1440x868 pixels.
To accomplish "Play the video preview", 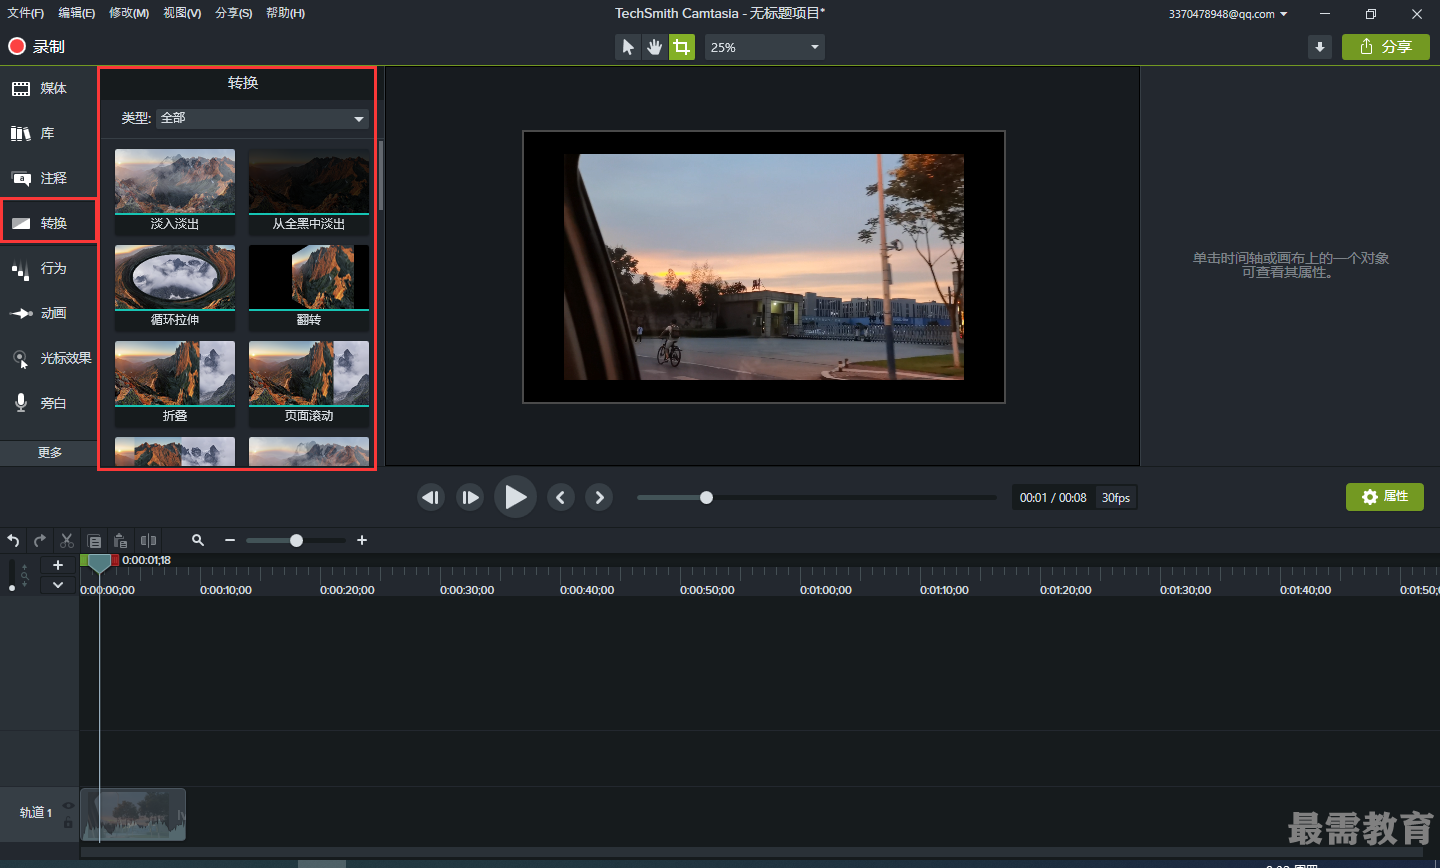I will coord(515,497).
